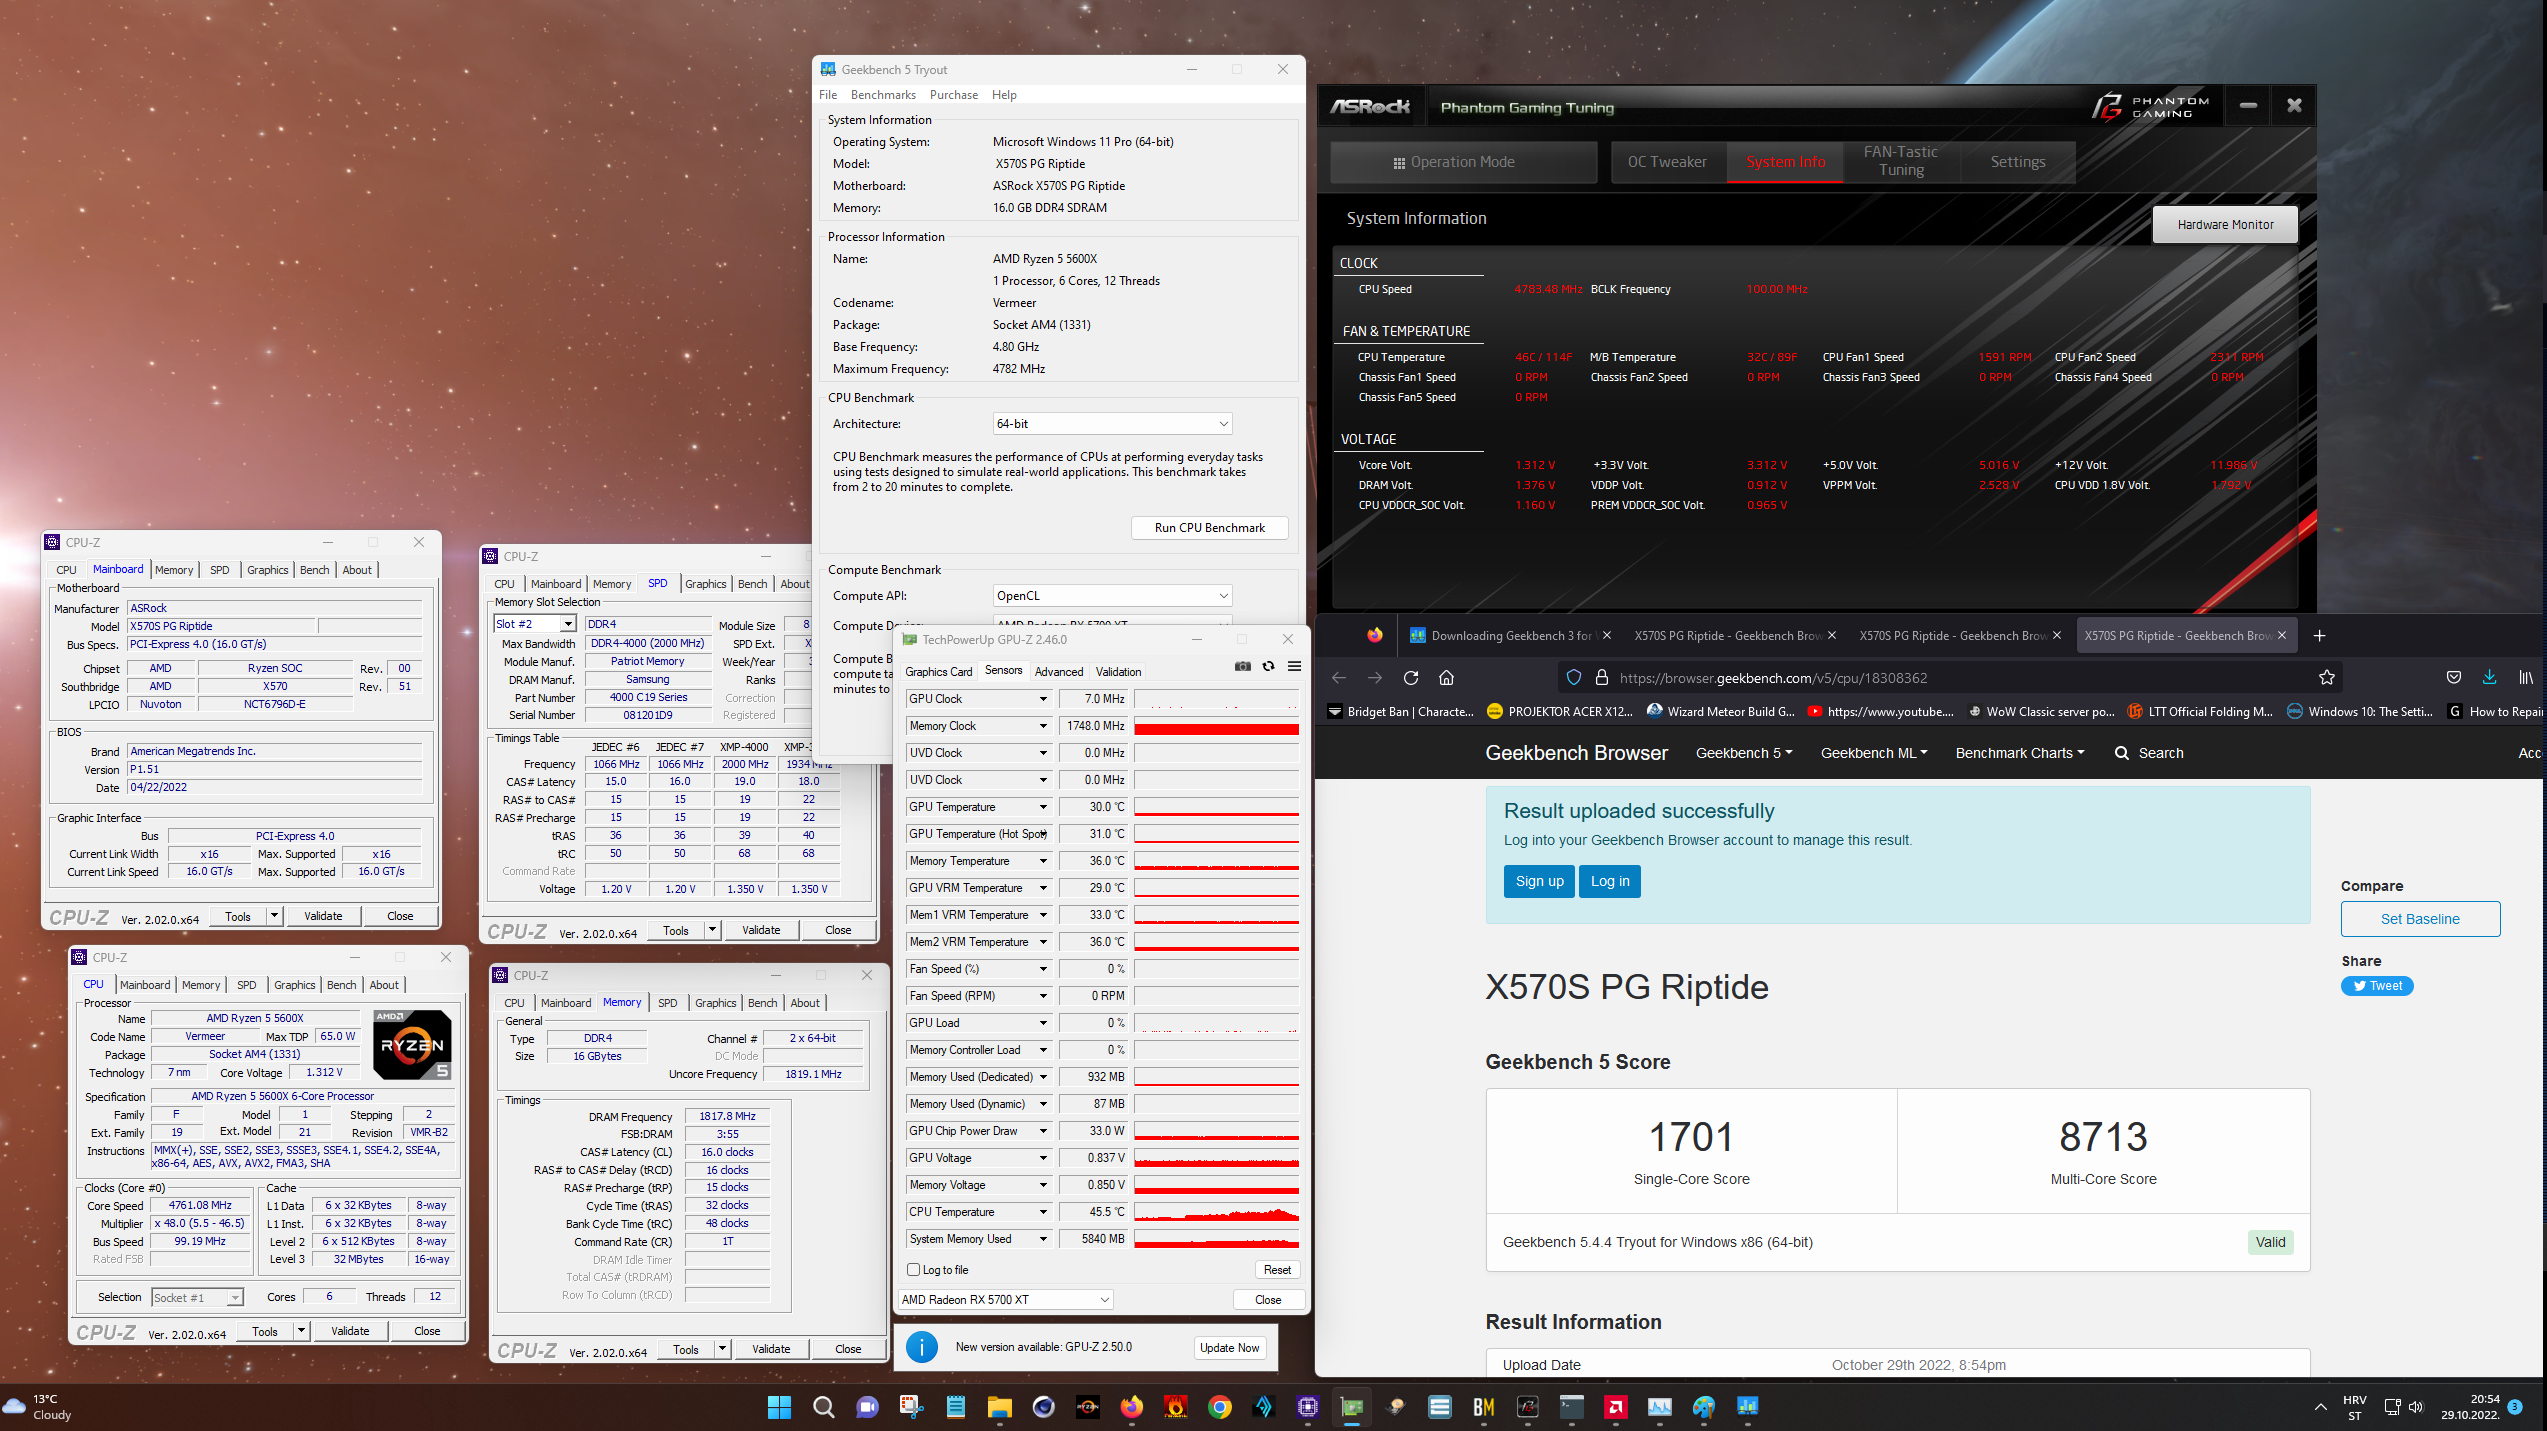
Task: Open the Validation tab in GPU-Z
Action: pyautogui.click(x=1118, y=672)
